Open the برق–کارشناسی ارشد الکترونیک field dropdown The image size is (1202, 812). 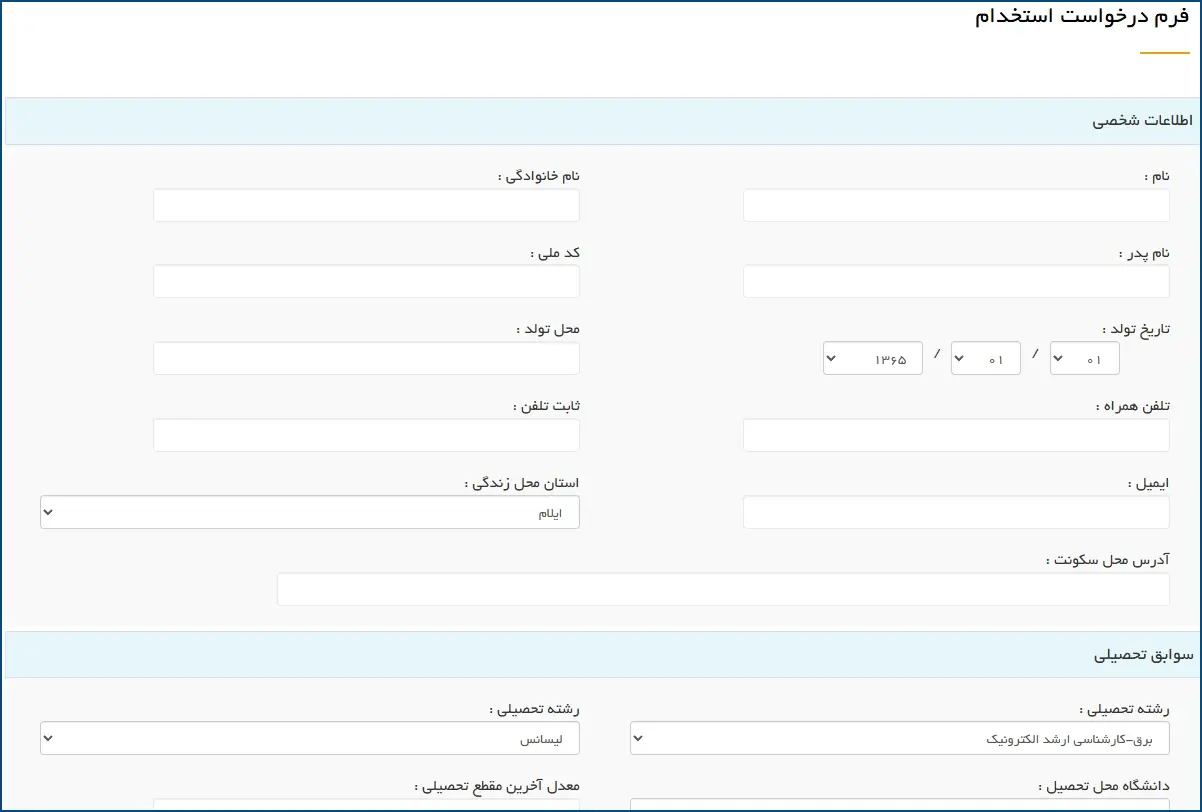(x=900, y=739)
